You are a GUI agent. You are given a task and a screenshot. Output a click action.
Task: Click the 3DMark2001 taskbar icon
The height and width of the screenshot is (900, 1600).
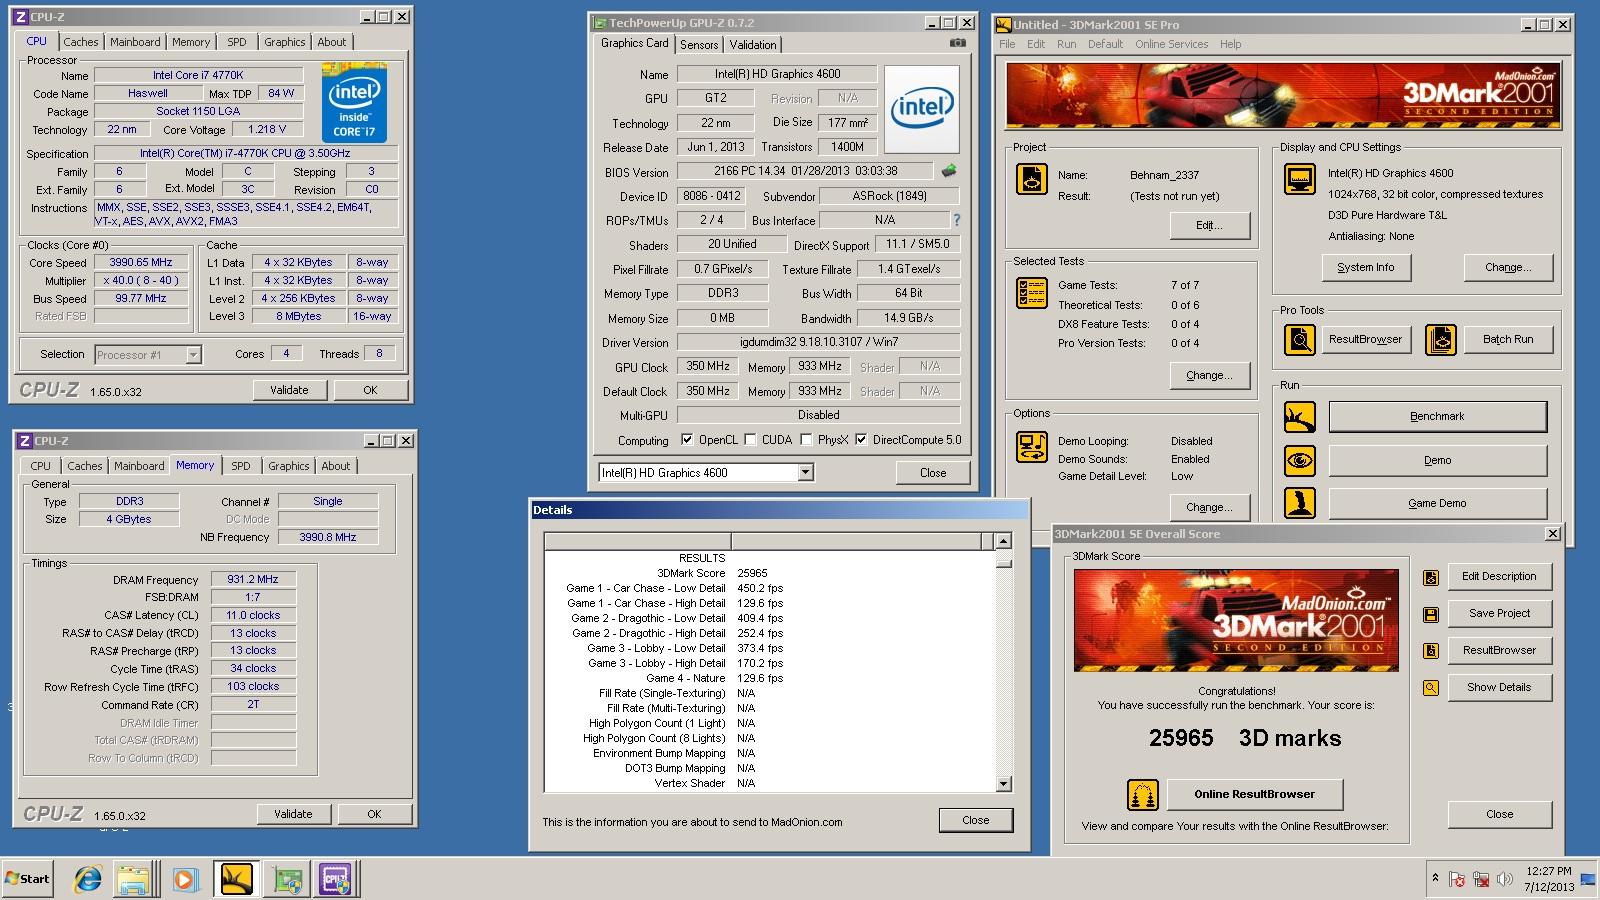tap(236, 879)
